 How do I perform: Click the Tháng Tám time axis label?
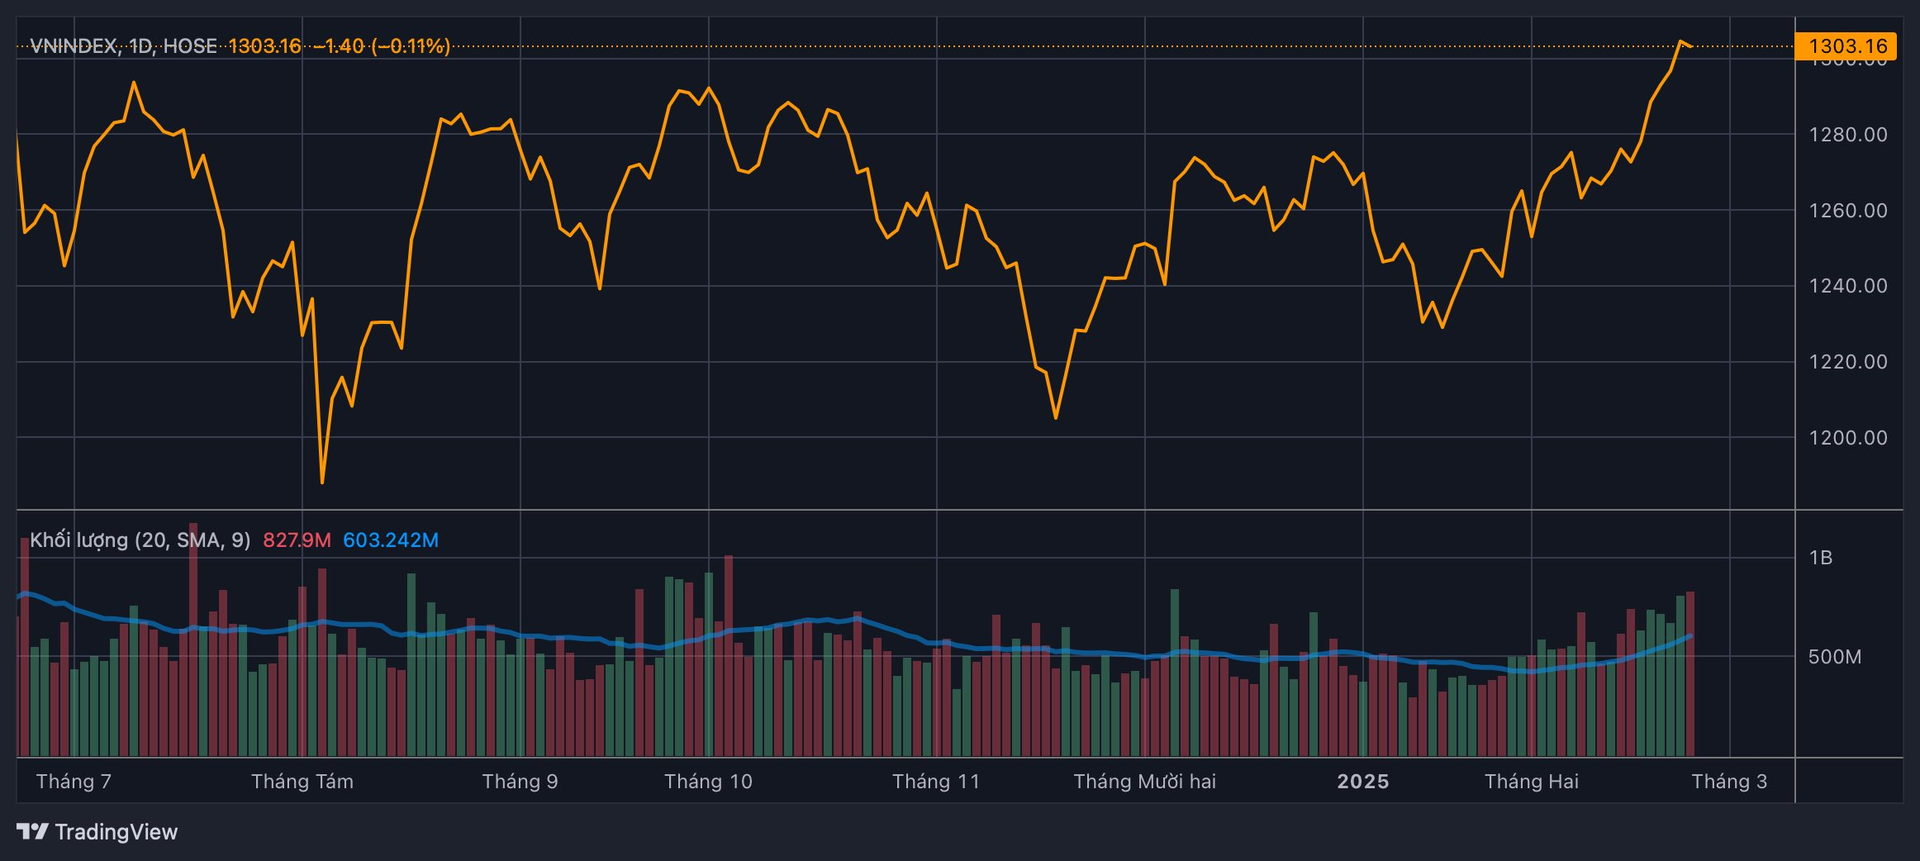click(302, 781)
